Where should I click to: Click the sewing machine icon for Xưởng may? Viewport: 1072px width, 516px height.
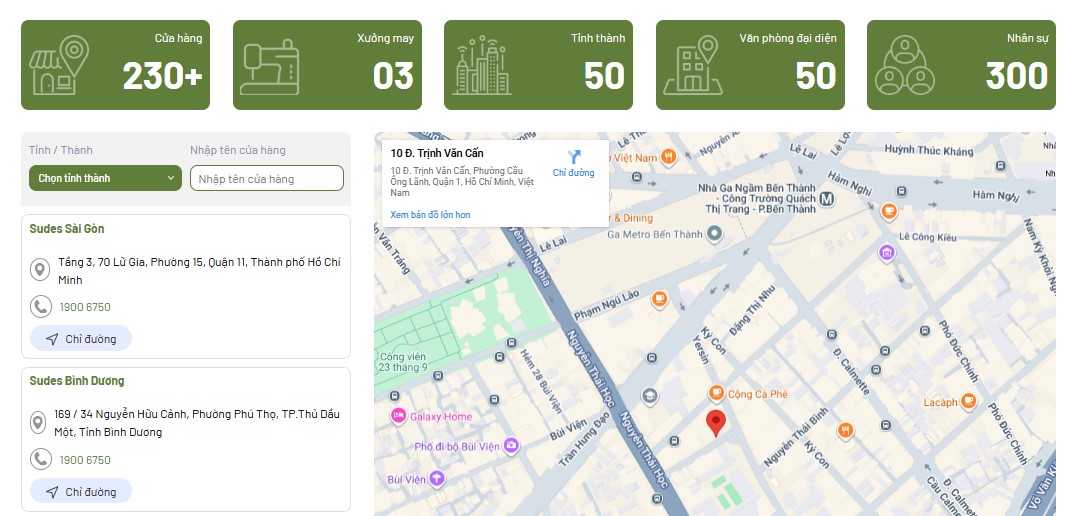pos(270,67)
